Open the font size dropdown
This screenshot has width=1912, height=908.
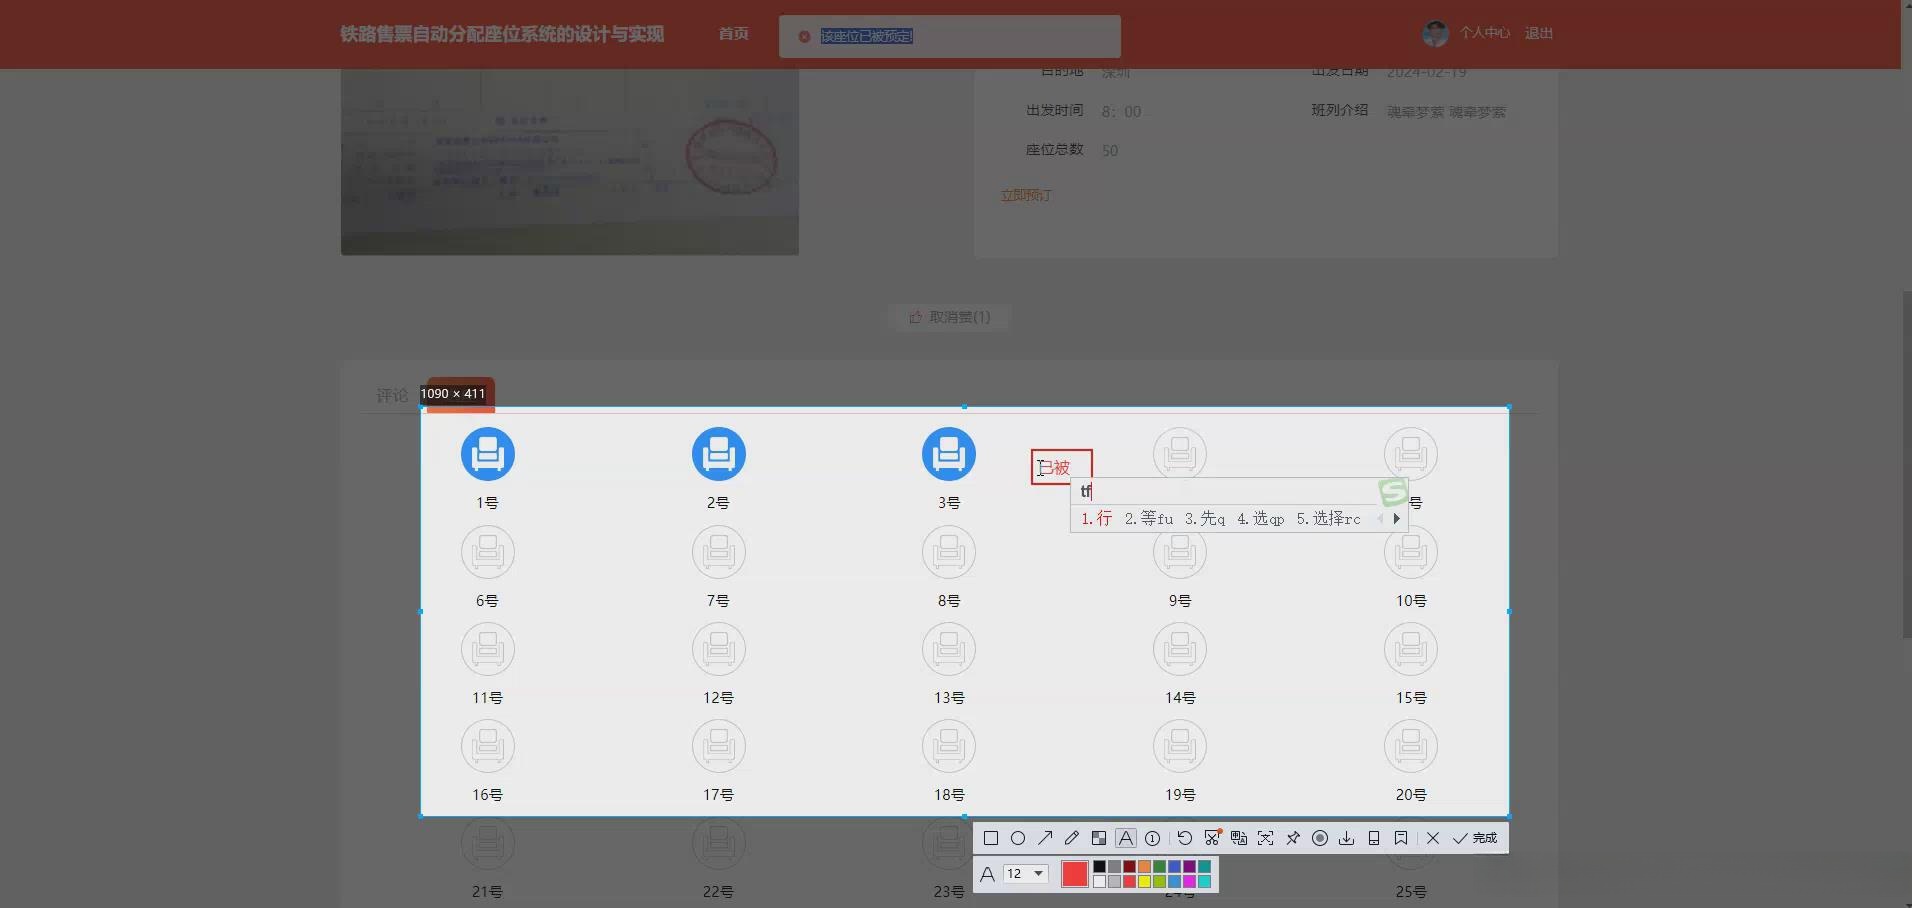tap(1032, 873)
